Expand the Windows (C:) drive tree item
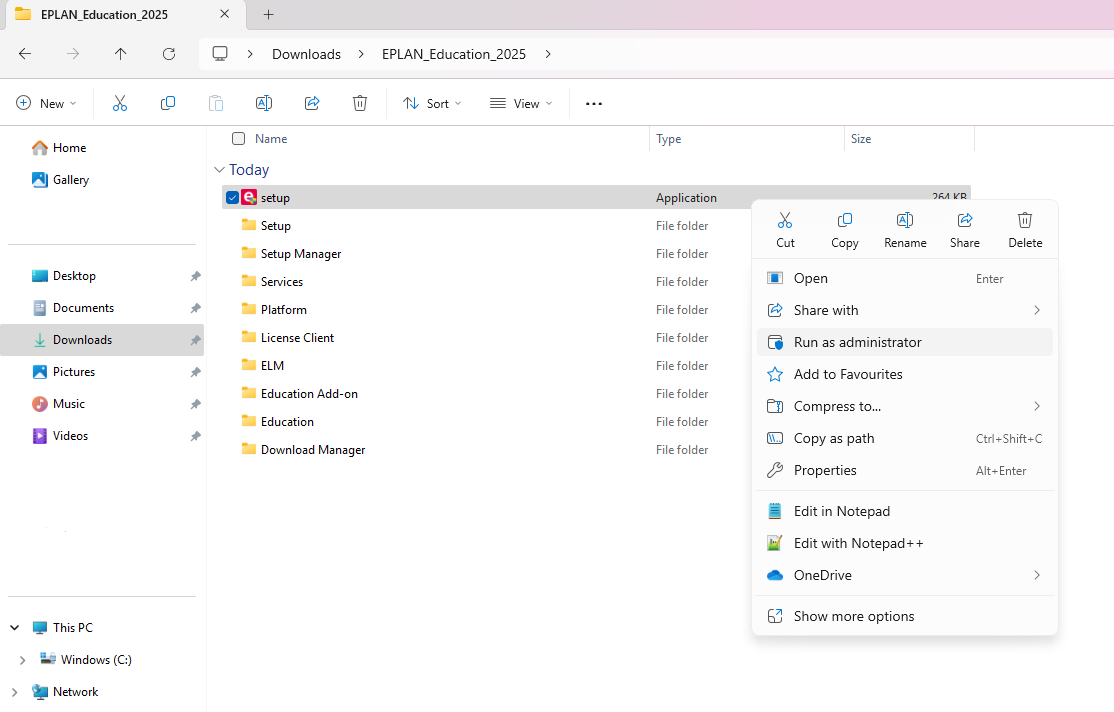The width and height of the screenshot is (1114, 712). (22, 659)
